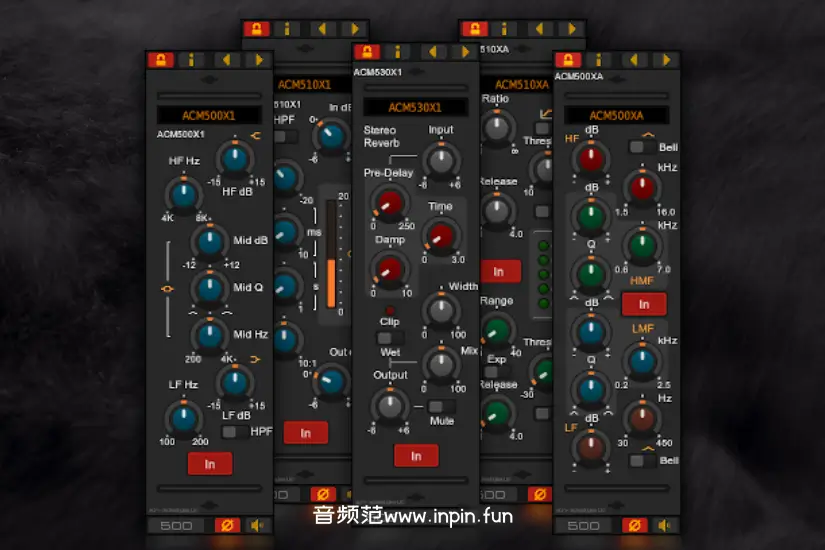Click the Mix knob on ACM530X1
The height and width of the screenshot is (550, 825).
441,364
